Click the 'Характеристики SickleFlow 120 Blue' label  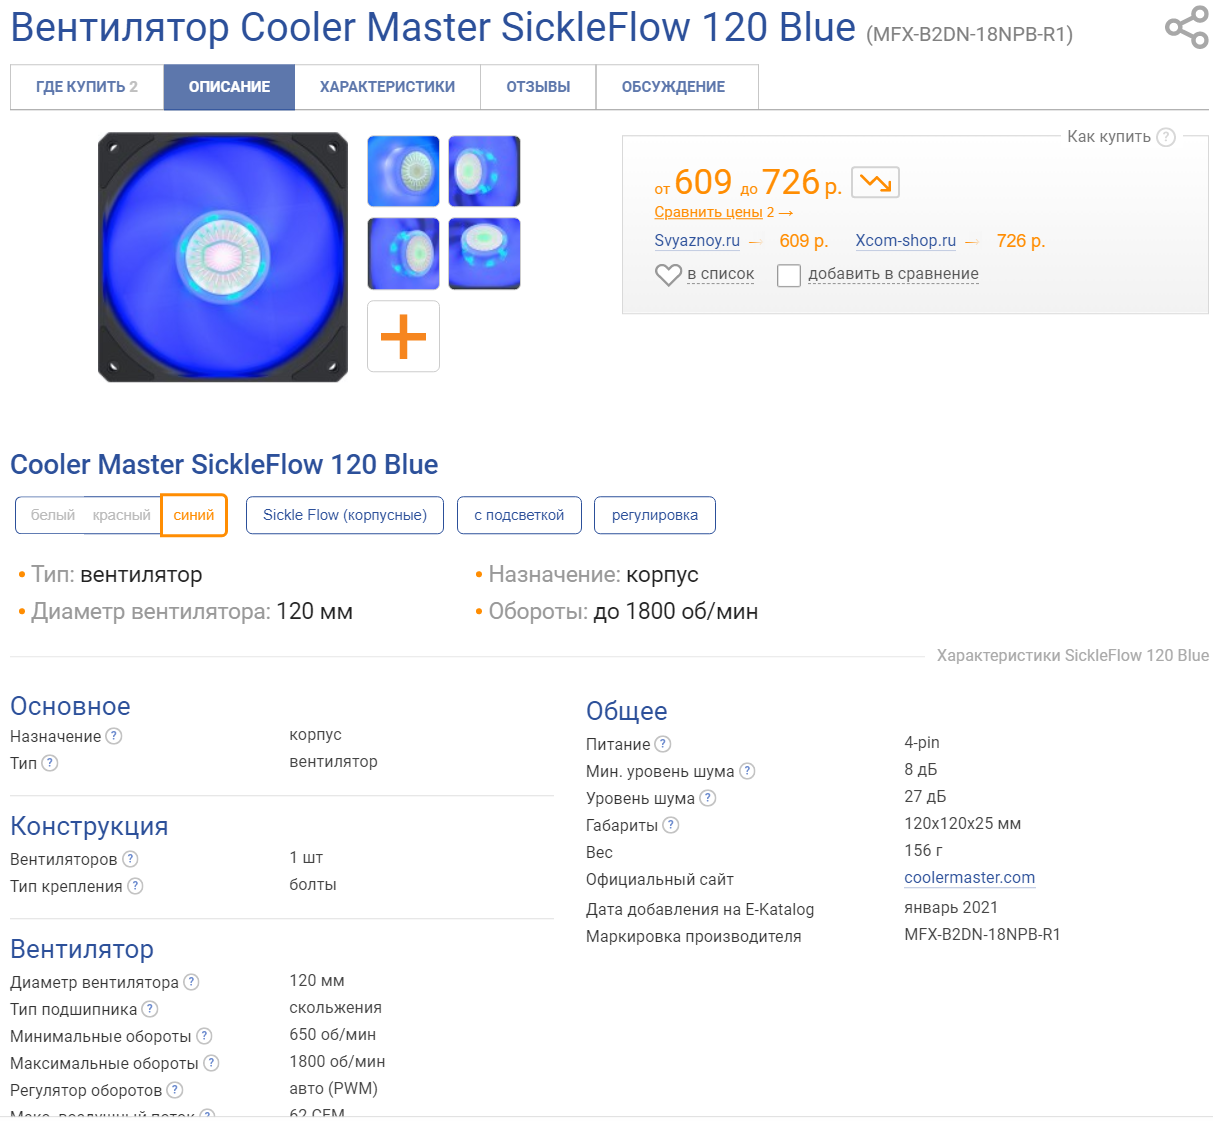coord(1072,656)
